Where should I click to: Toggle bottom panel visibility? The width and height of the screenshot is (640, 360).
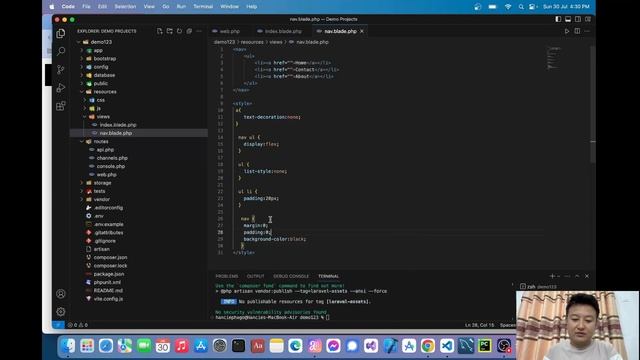(x=568, y=19)
